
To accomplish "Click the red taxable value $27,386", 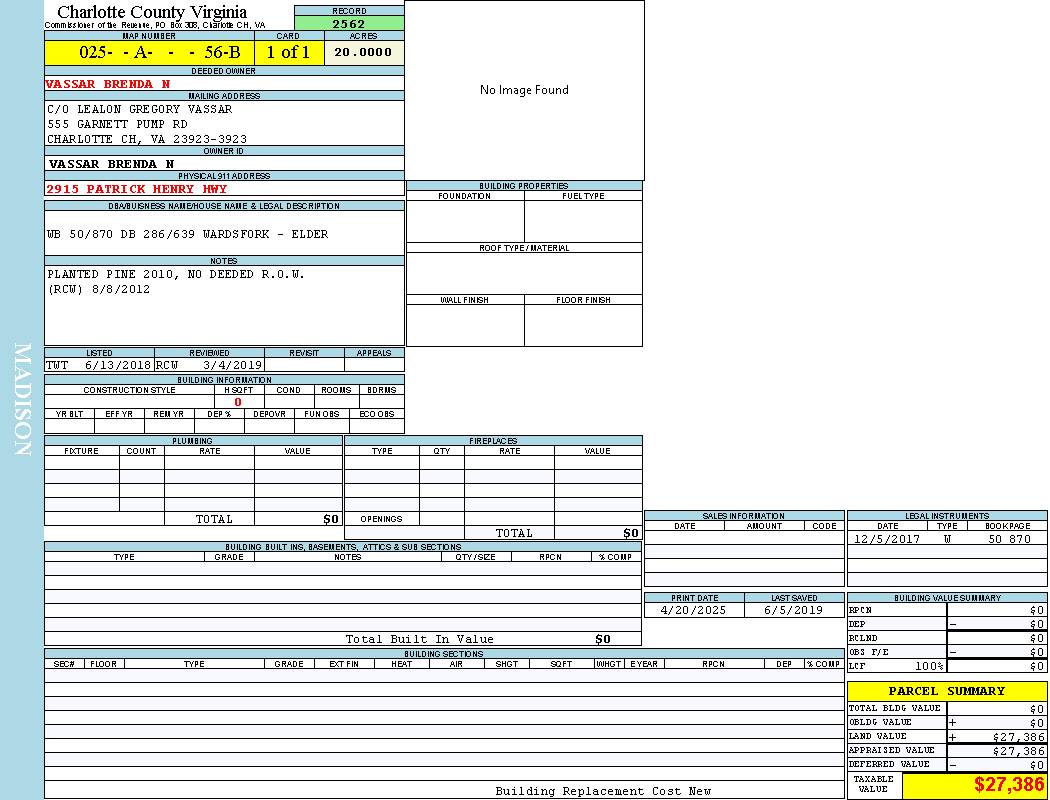I will [x=1009, y=785].
